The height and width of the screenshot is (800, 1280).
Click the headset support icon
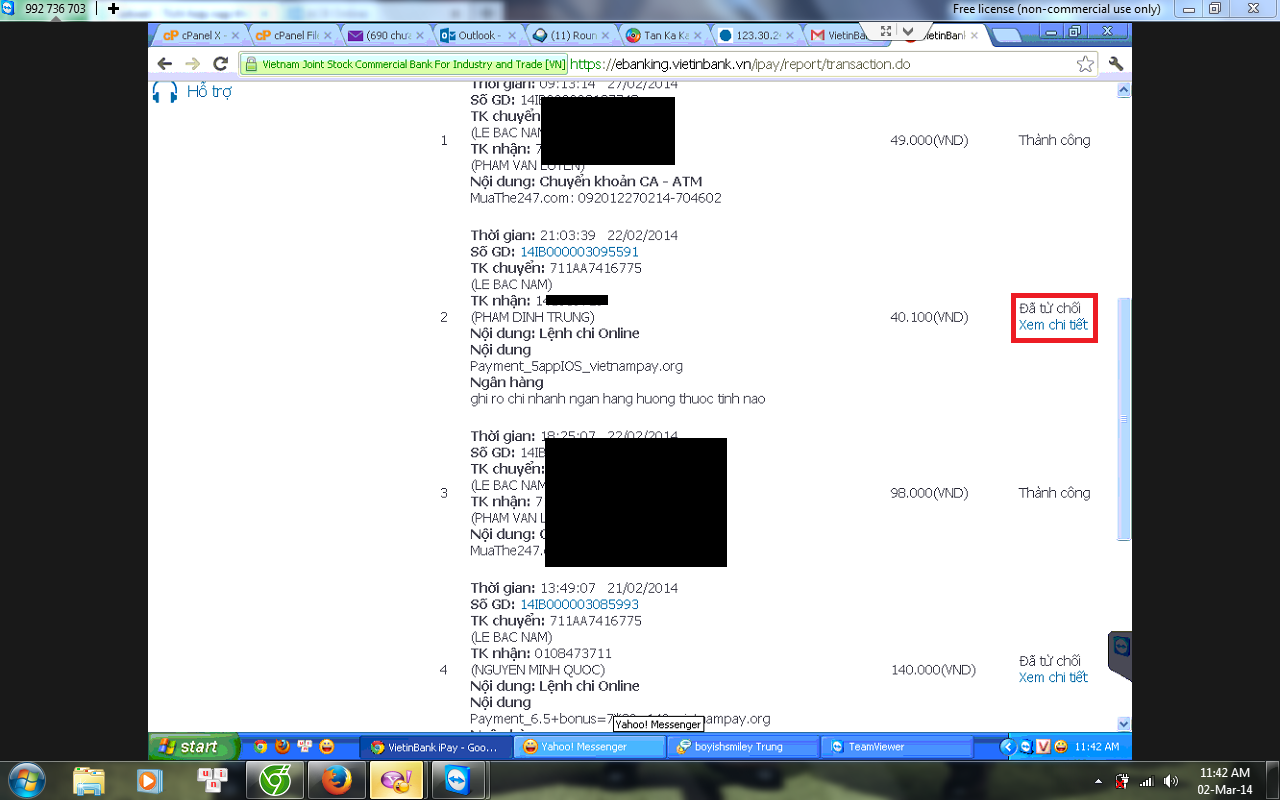click(164, 92)
